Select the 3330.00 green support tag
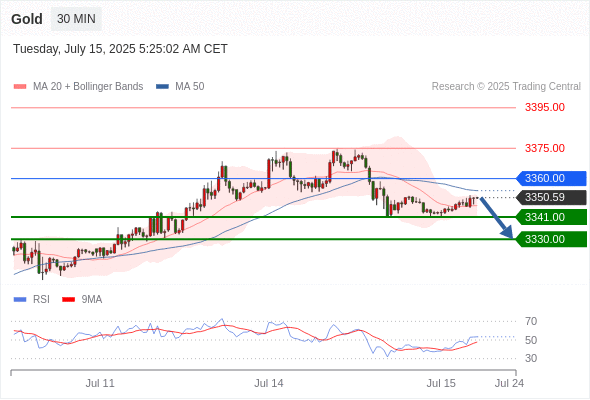The height and width of the screenshot is (400, 590). point(551,239)
